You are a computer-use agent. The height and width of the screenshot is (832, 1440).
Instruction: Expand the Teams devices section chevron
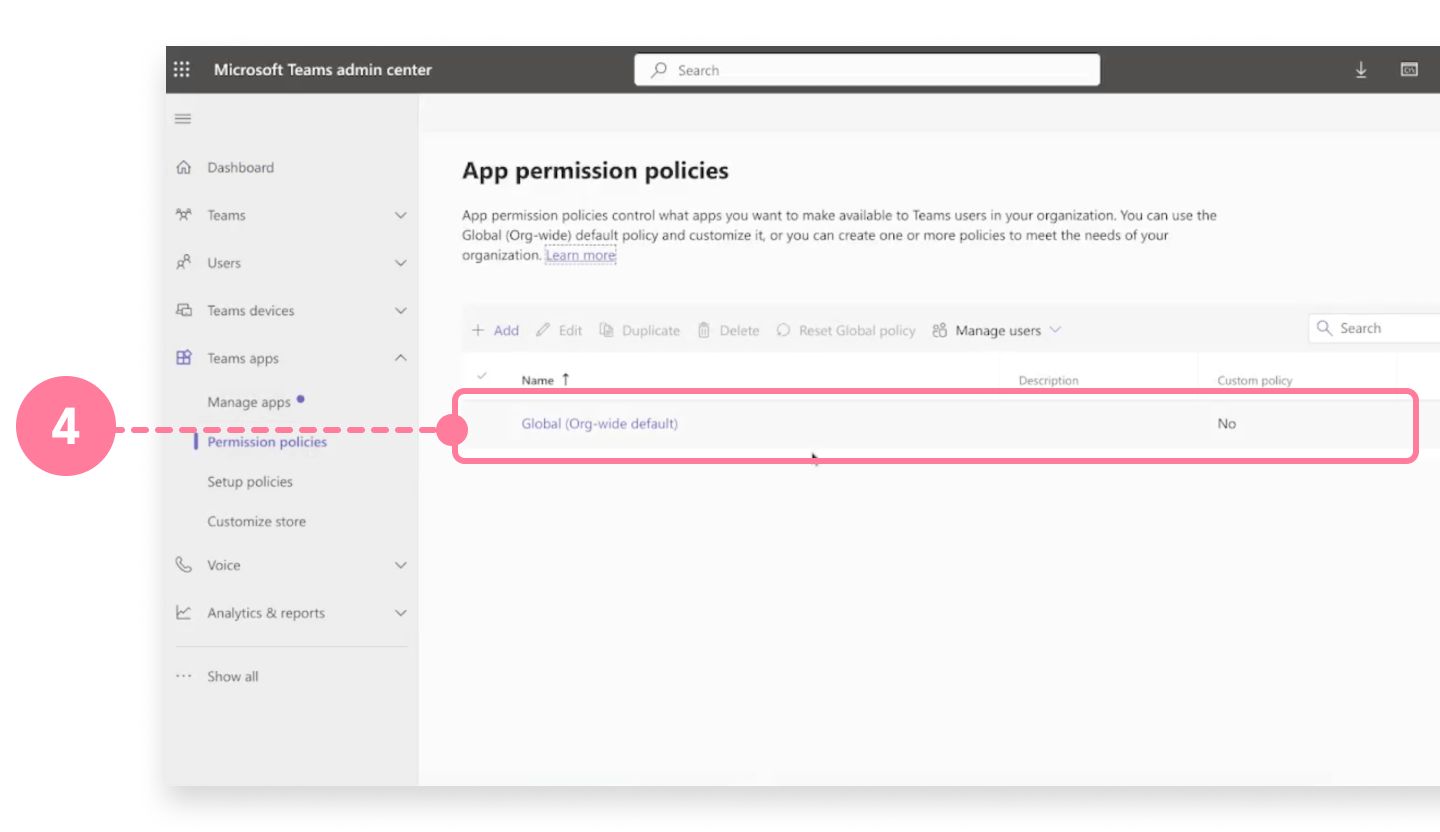pos(401,310)
